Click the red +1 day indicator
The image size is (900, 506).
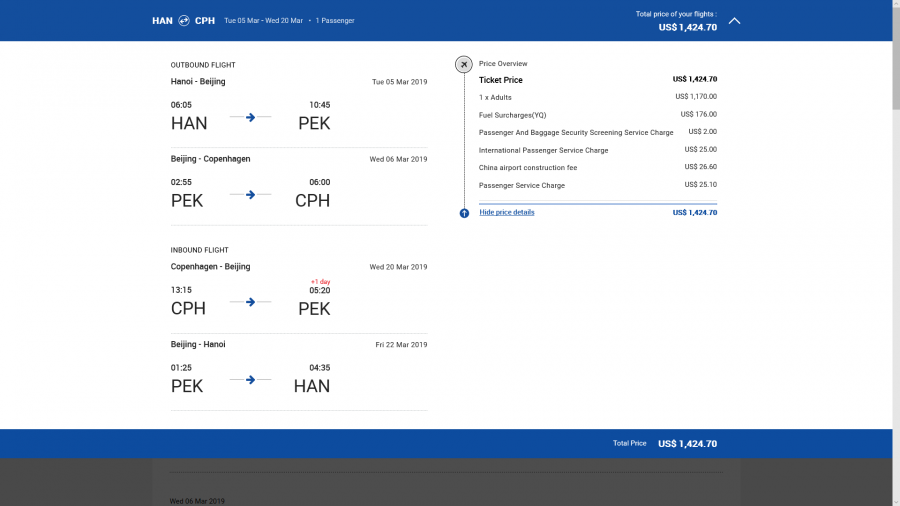(x=320, y=281)
